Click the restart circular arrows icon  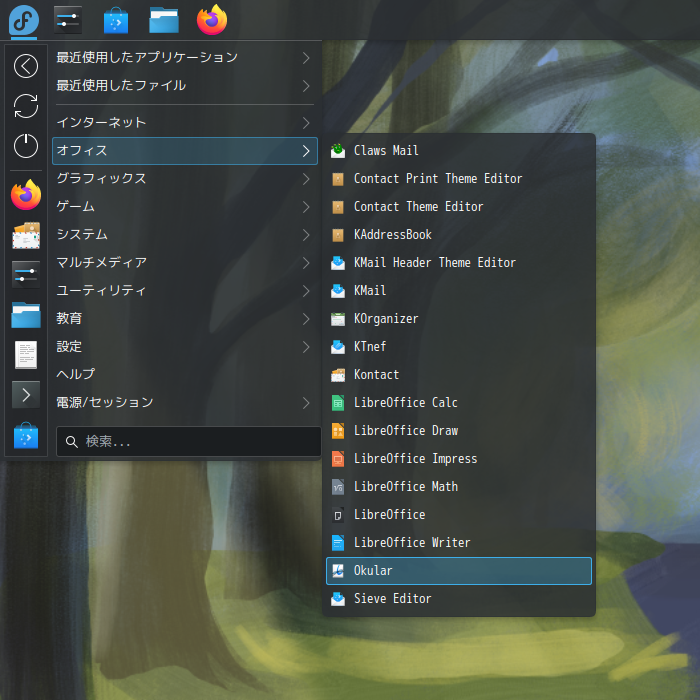click(26, 106)
